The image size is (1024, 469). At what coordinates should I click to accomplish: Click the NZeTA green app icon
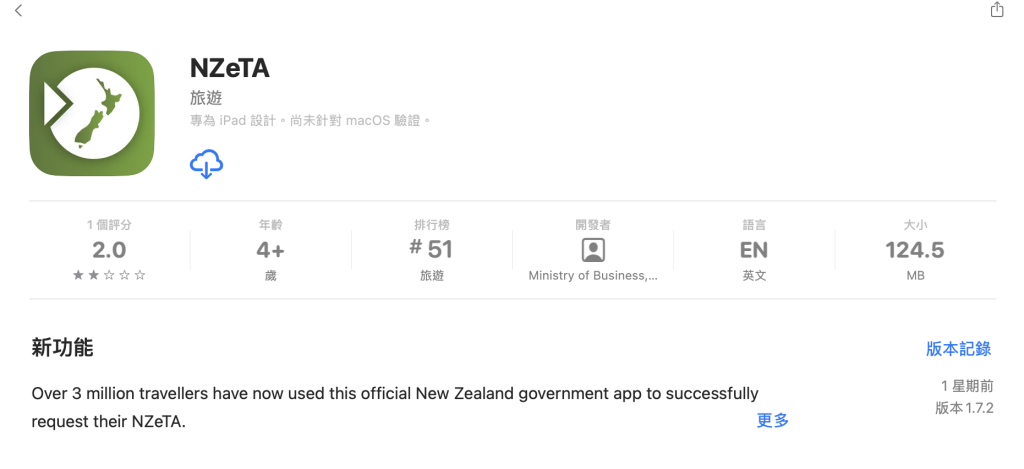pyautogui.click(x=92, y=113)
